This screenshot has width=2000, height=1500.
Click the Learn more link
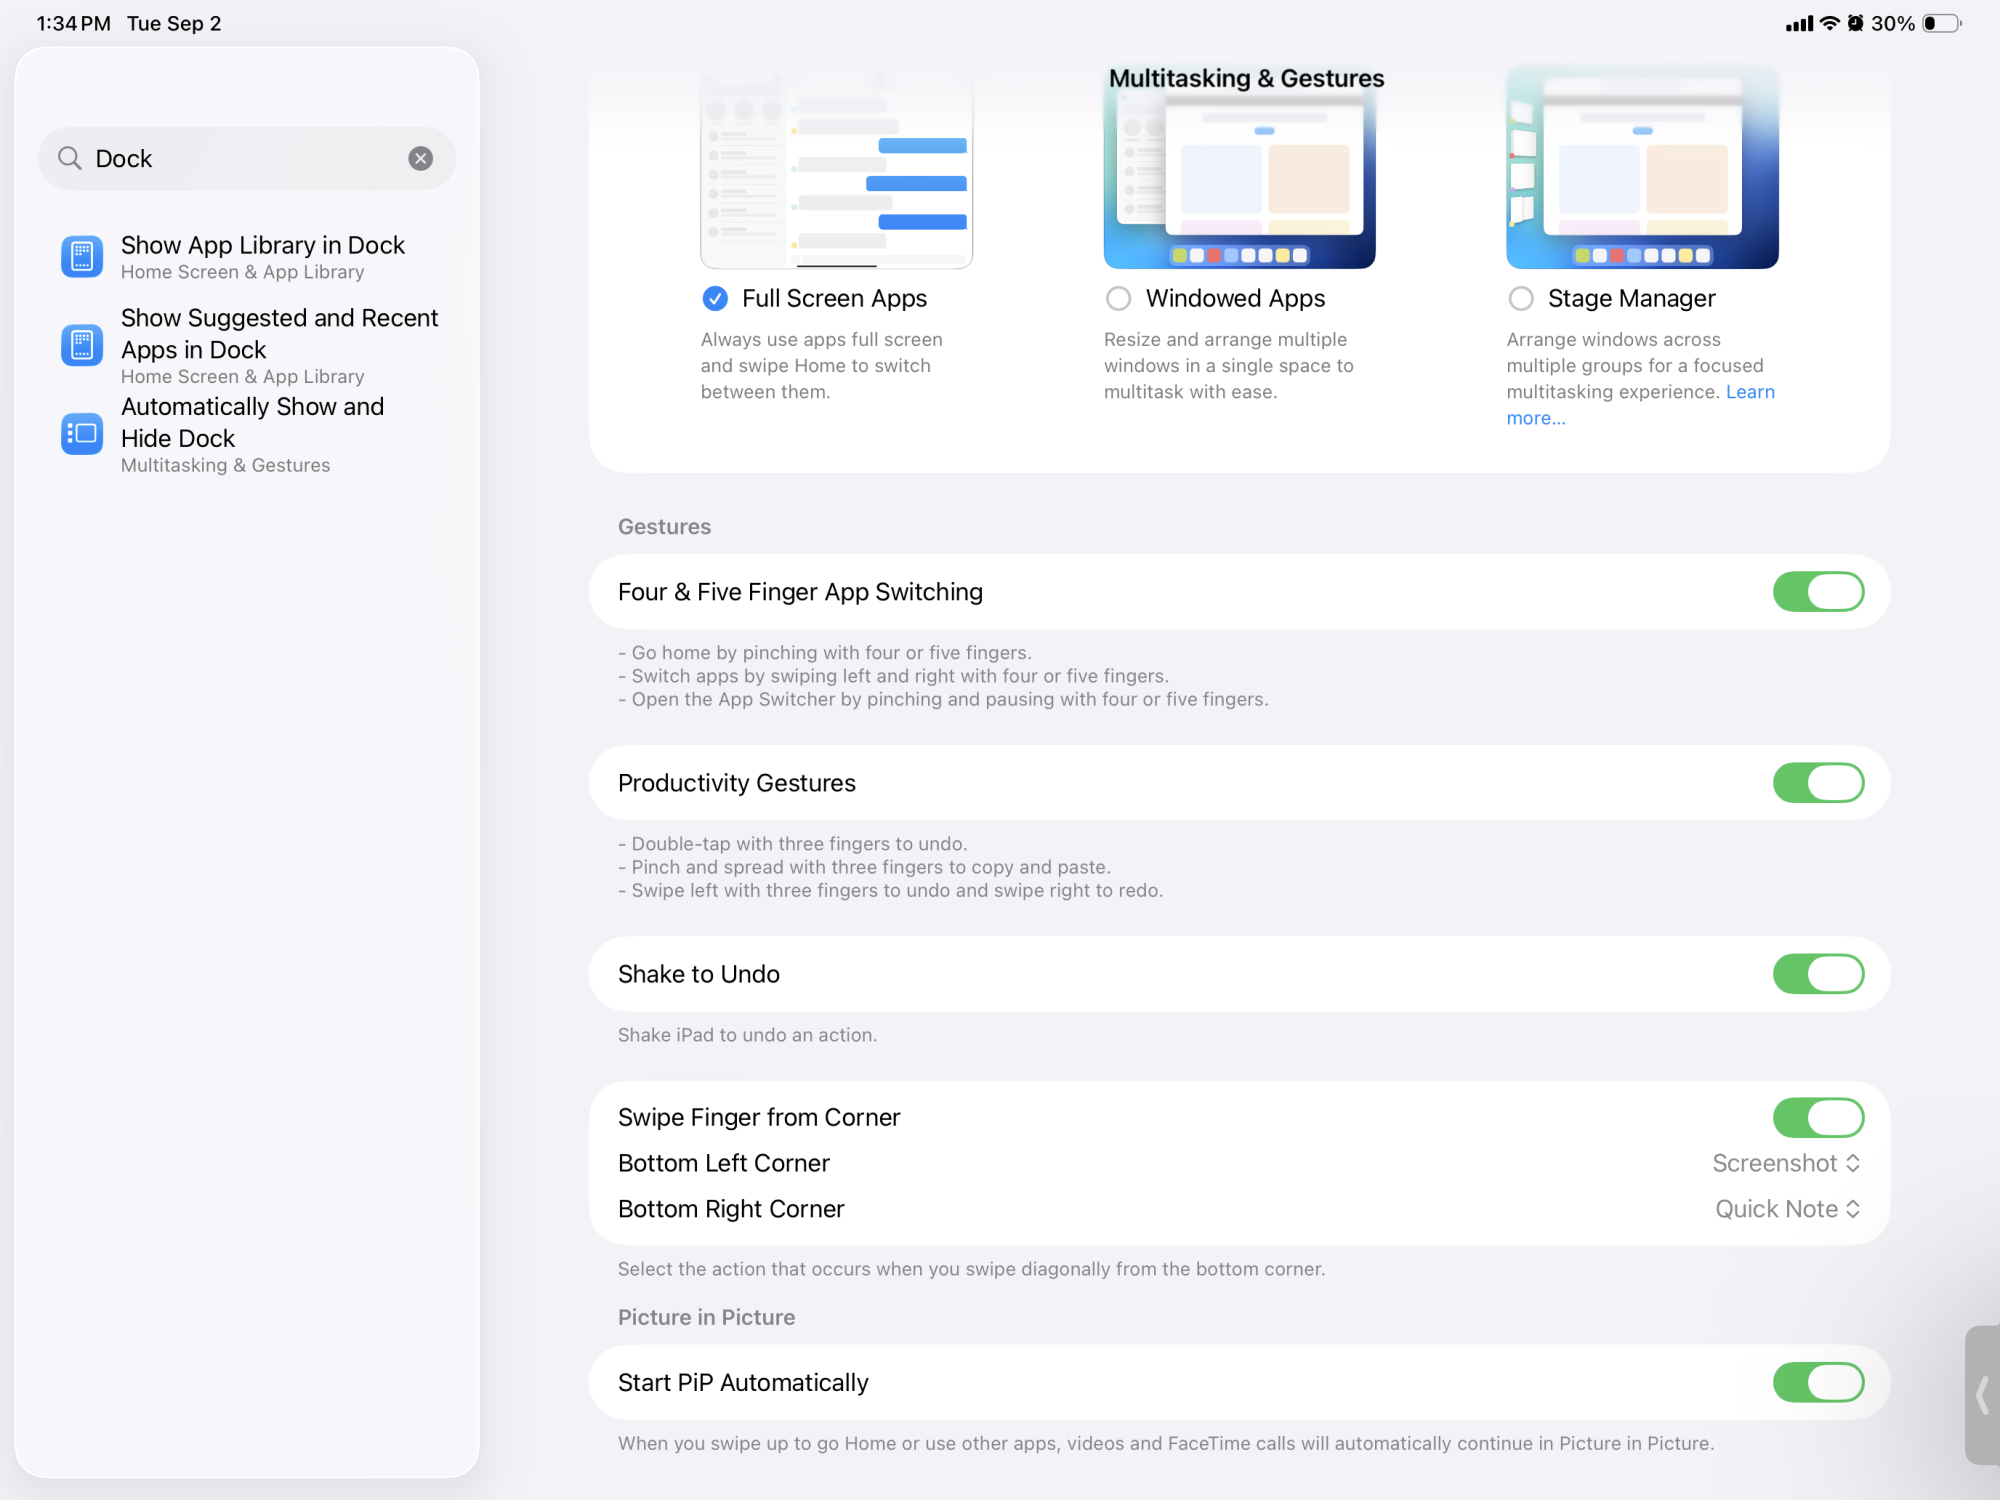(1750, 392)
